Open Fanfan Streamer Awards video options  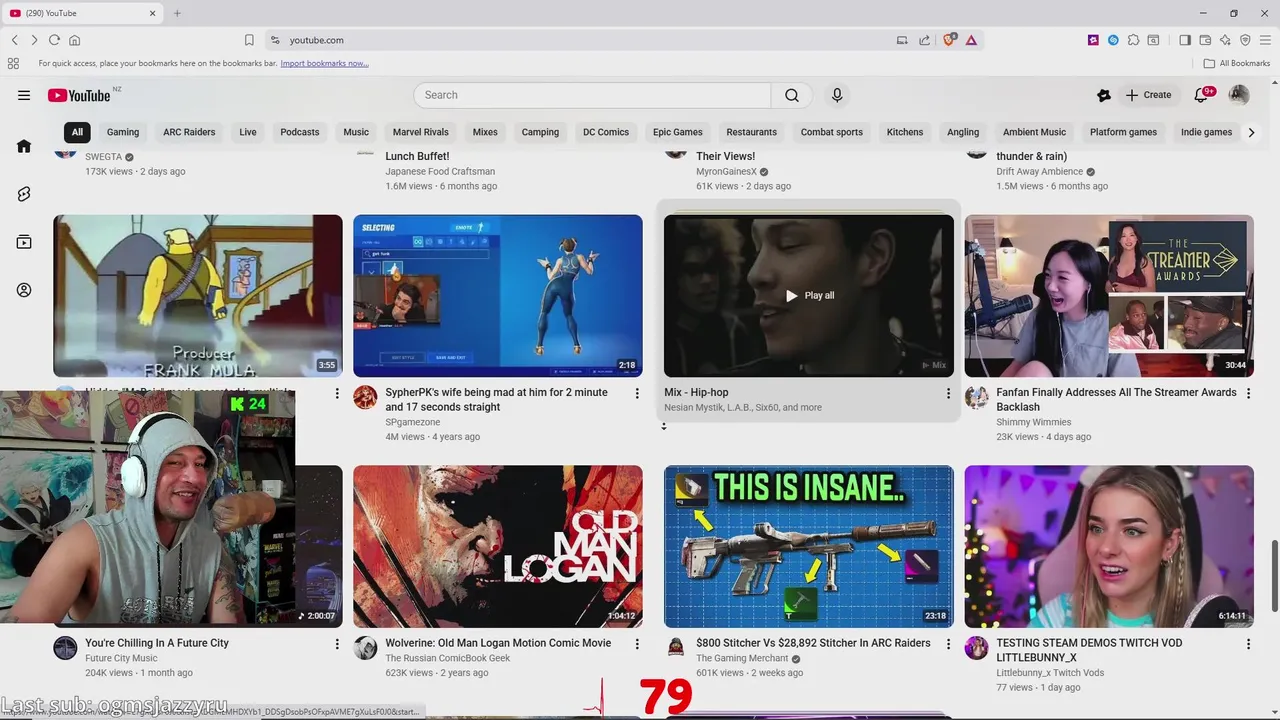(1248, 394)
